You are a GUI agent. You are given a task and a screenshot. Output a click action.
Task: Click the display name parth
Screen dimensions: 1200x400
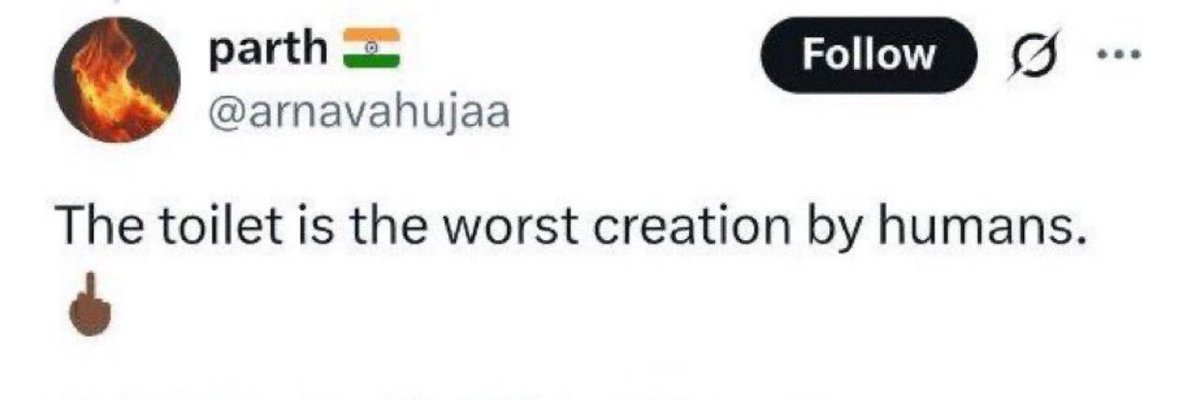point(268,51)
